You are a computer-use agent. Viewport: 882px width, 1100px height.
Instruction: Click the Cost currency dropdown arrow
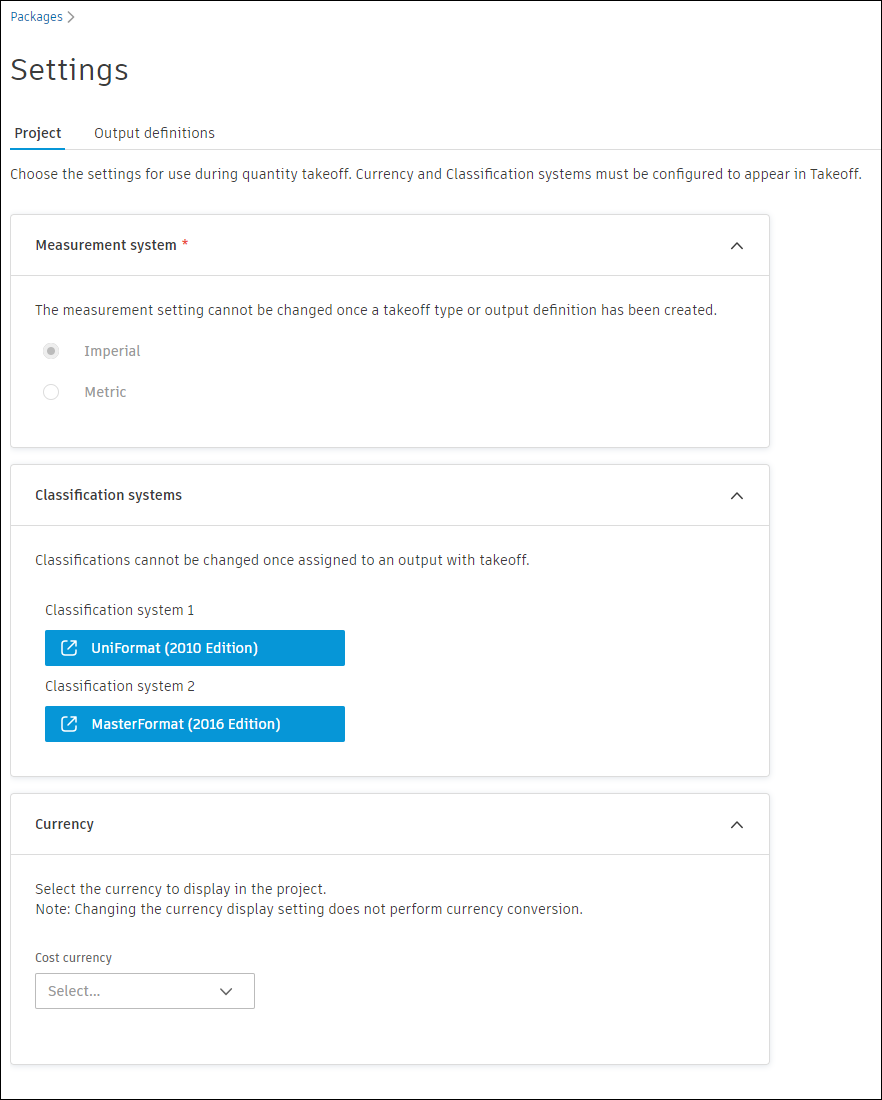[226, 991]
